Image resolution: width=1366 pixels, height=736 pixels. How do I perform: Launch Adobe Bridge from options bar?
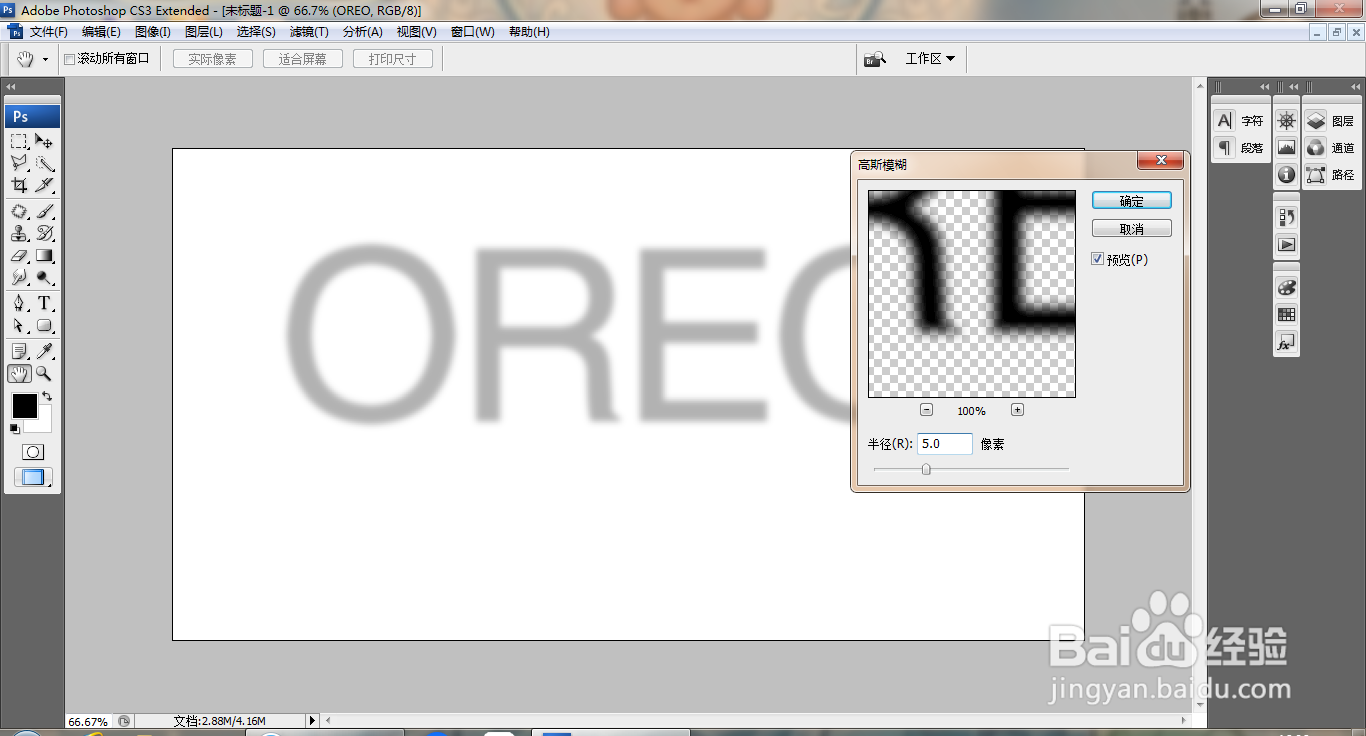(875, 59)
